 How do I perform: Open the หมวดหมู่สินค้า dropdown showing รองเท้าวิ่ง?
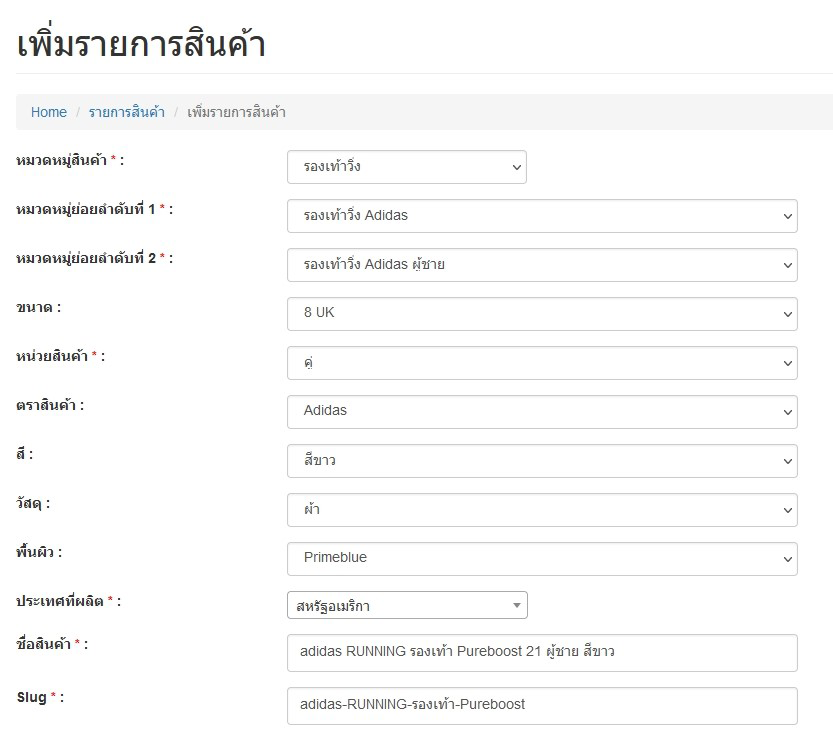[406, 167]
